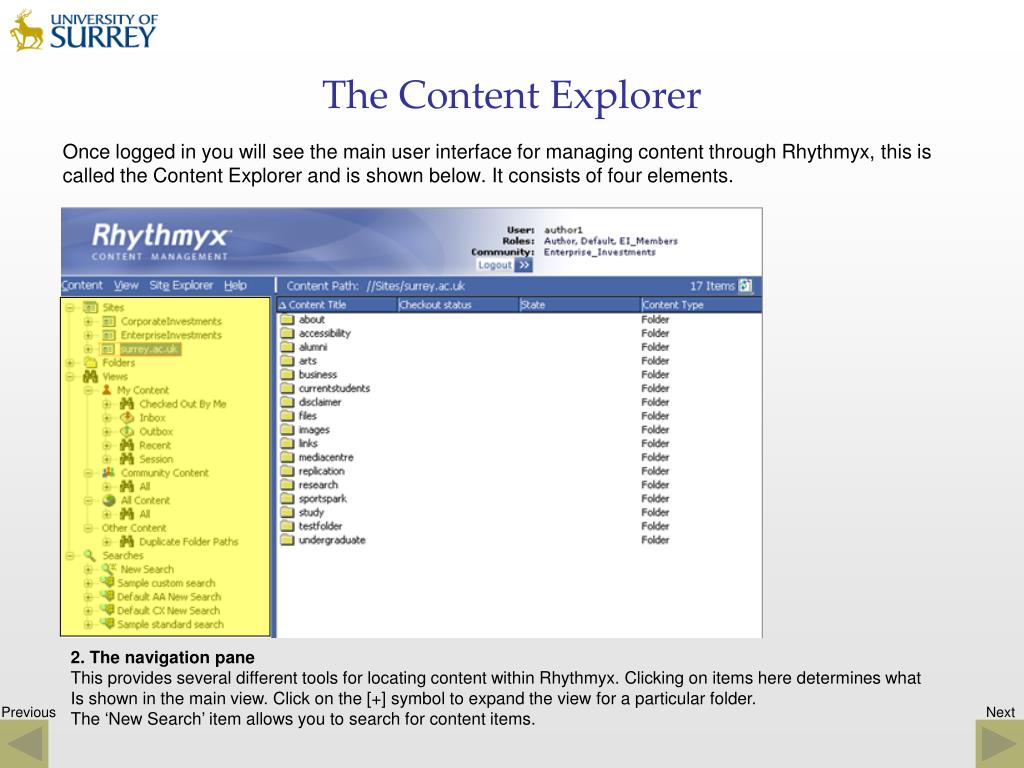
Task: Select Duplicate Folder Paths view
Action: point(189,541)
